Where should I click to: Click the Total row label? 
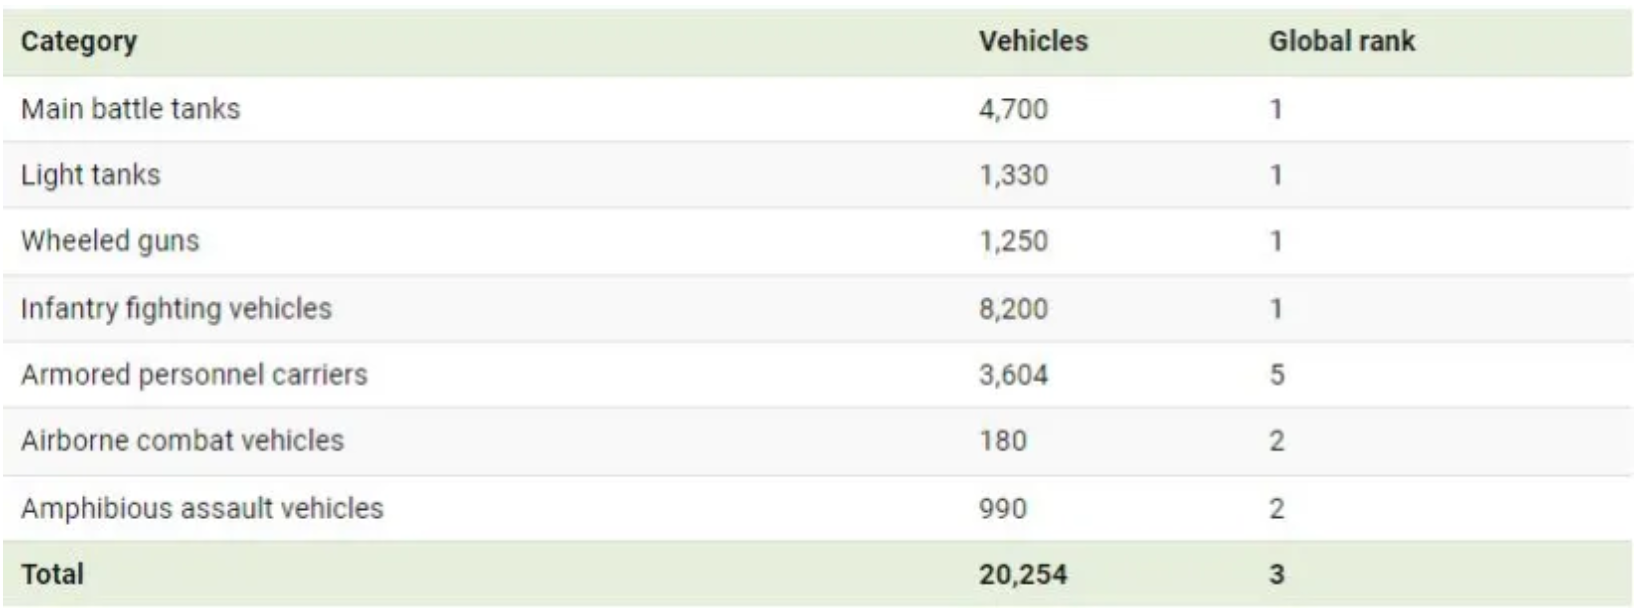(x=53, y=574)
